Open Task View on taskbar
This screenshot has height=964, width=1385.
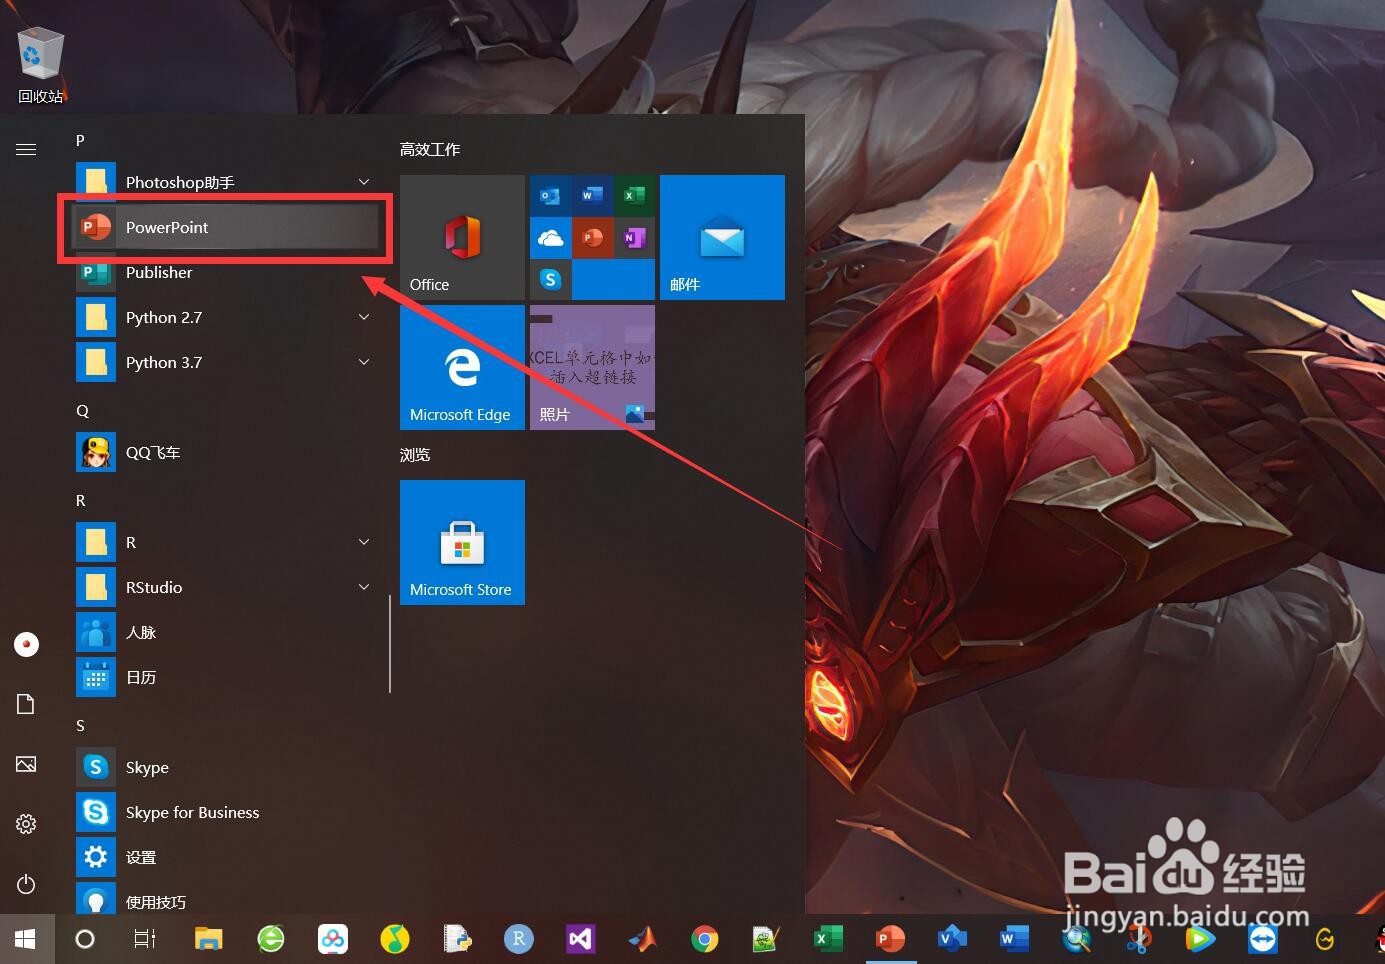[x=145, y=939]
